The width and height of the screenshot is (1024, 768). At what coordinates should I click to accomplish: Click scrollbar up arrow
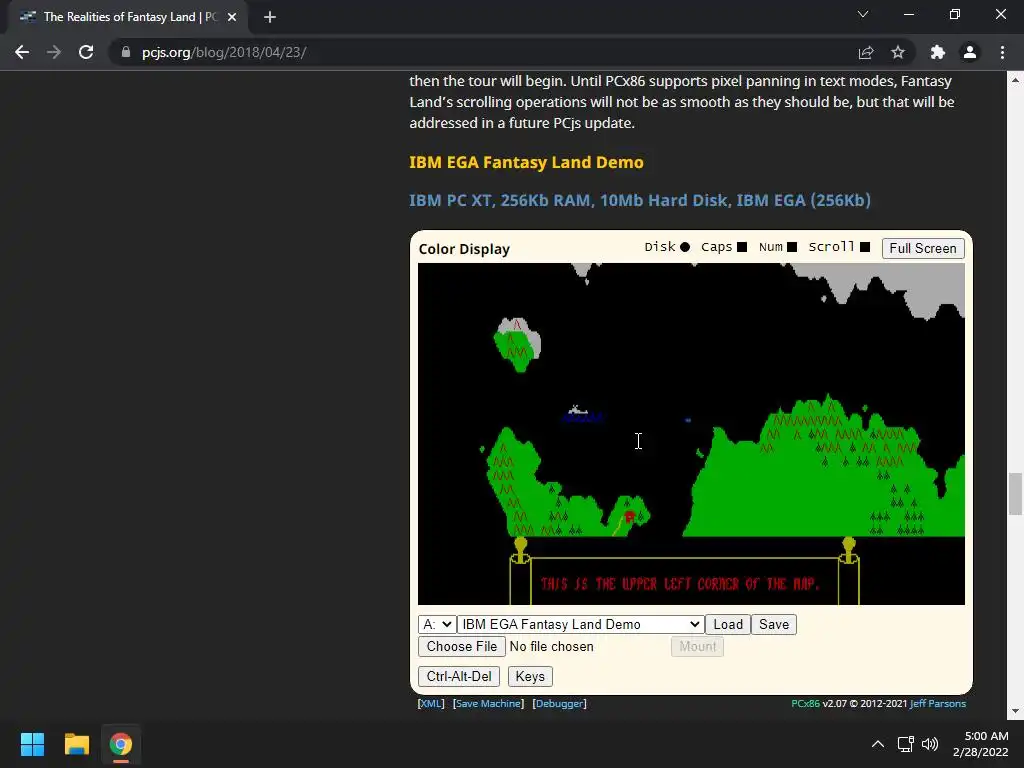(x=1015, y=80)
